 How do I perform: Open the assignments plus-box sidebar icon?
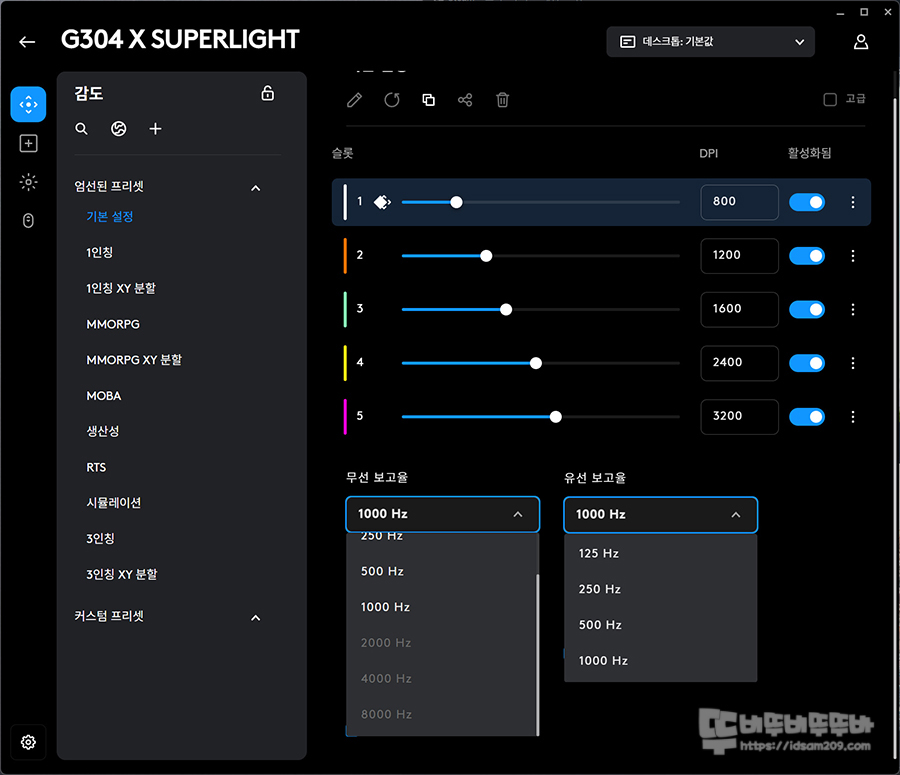pos(28,144)
